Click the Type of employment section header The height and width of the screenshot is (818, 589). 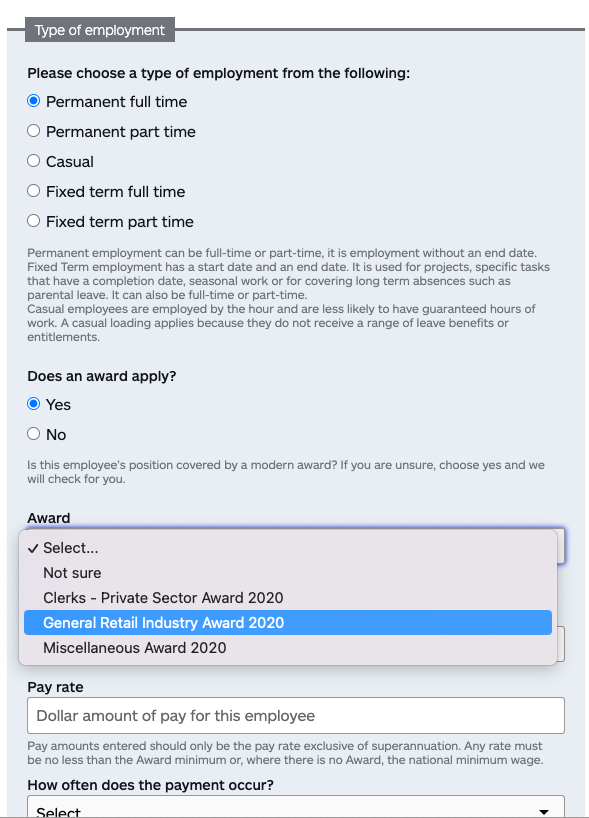click(100, 30)
